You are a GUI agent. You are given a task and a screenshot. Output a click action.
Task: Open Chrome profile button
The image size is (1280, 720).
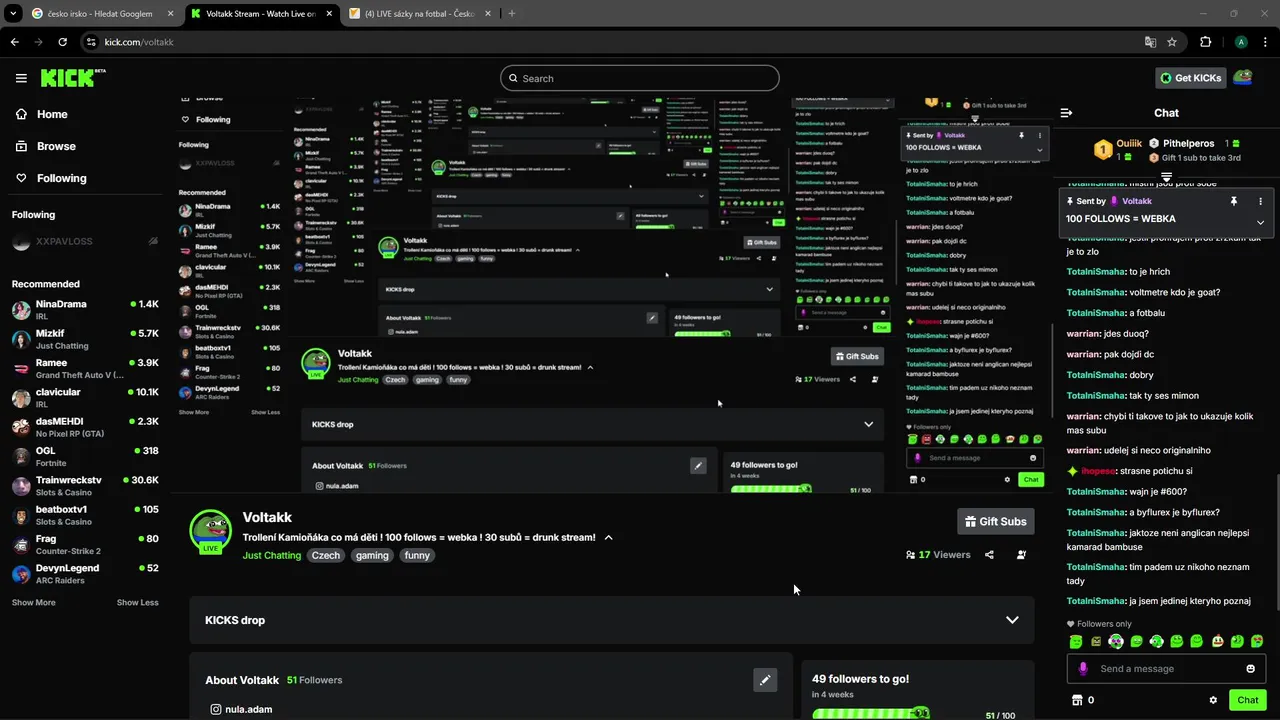[1241, 42]
